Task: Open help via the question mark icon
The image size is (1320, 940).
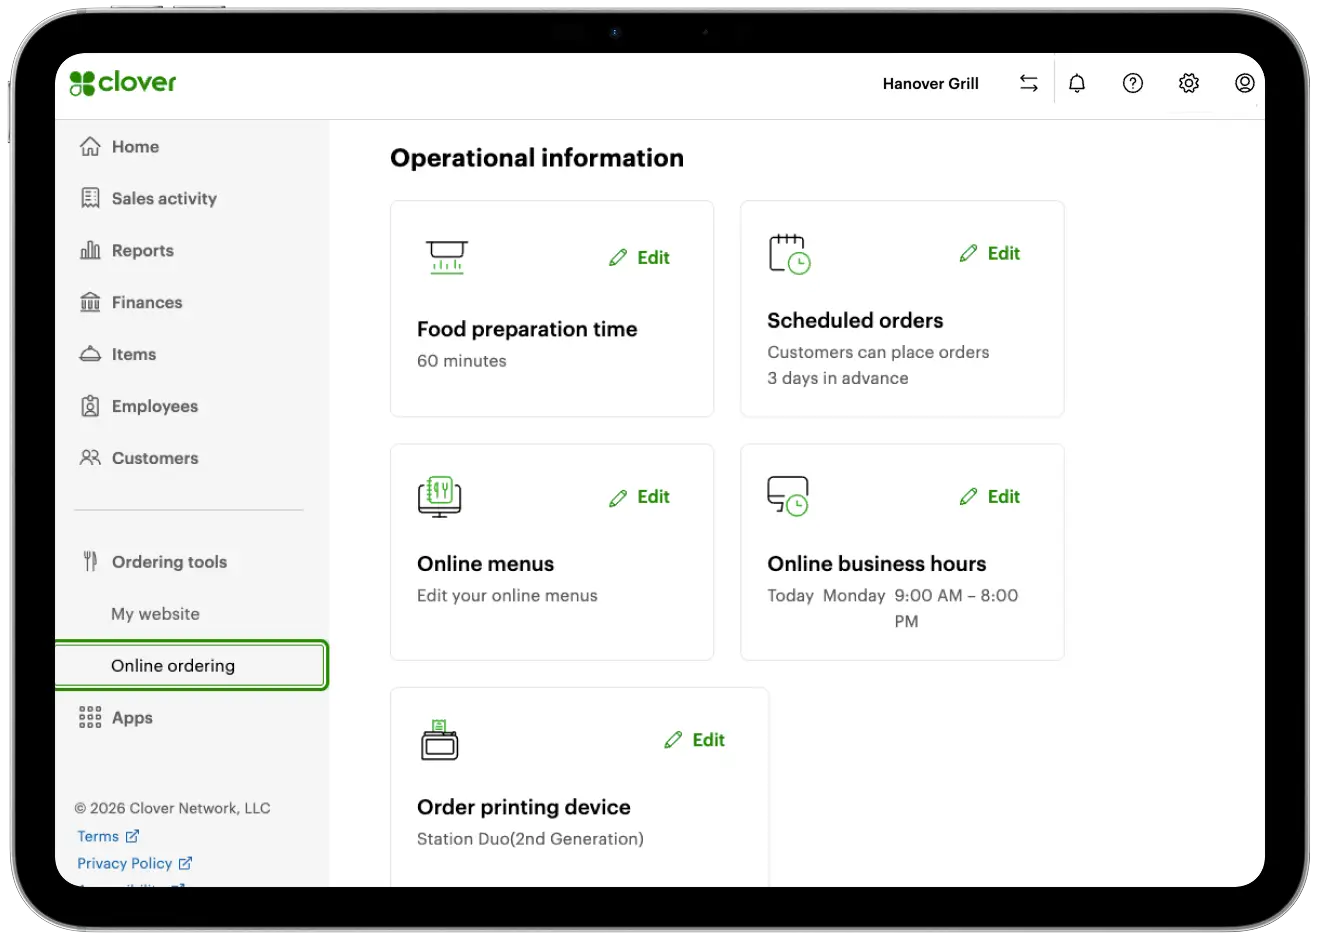Action: click(1132, 83)
